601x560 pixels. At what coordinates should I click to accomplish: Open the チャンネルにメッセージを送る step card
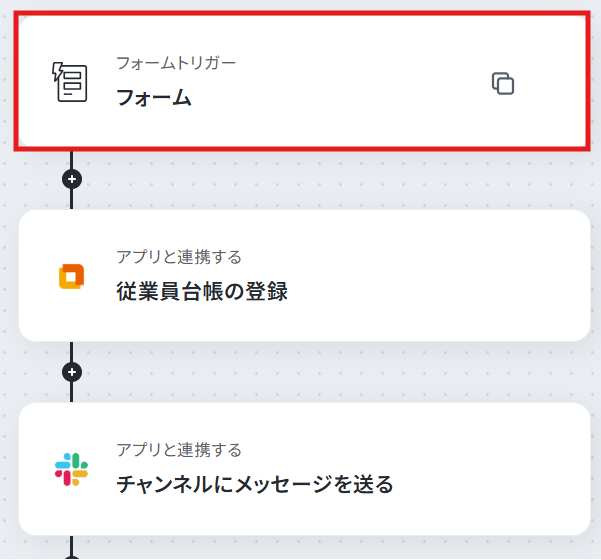click(x=304, y=469)
